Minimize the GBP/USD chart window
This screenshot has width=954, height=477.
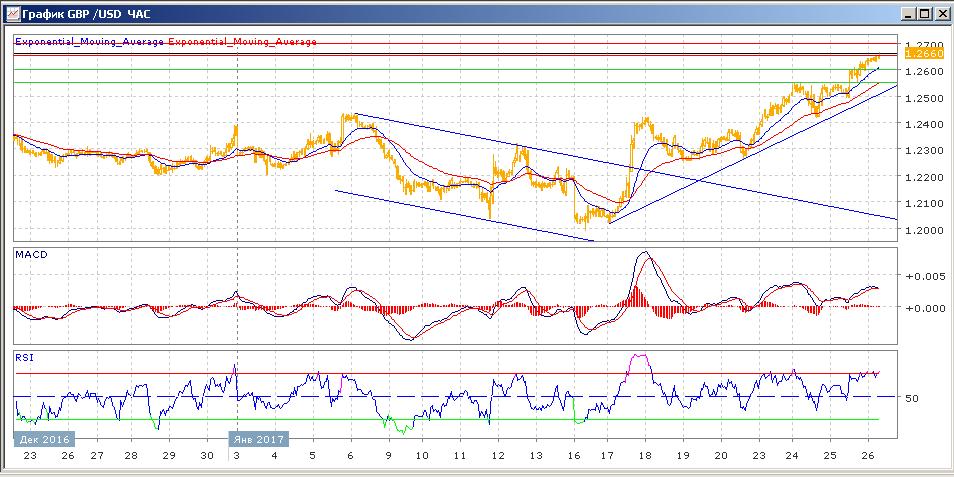click(x=908, y=14)
